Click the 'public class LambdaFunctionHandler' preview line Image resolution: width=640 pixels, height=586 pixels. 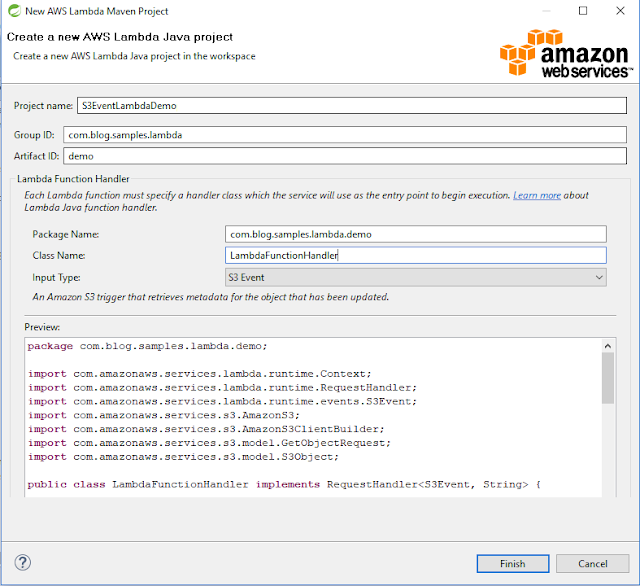(x=284, y=485)
